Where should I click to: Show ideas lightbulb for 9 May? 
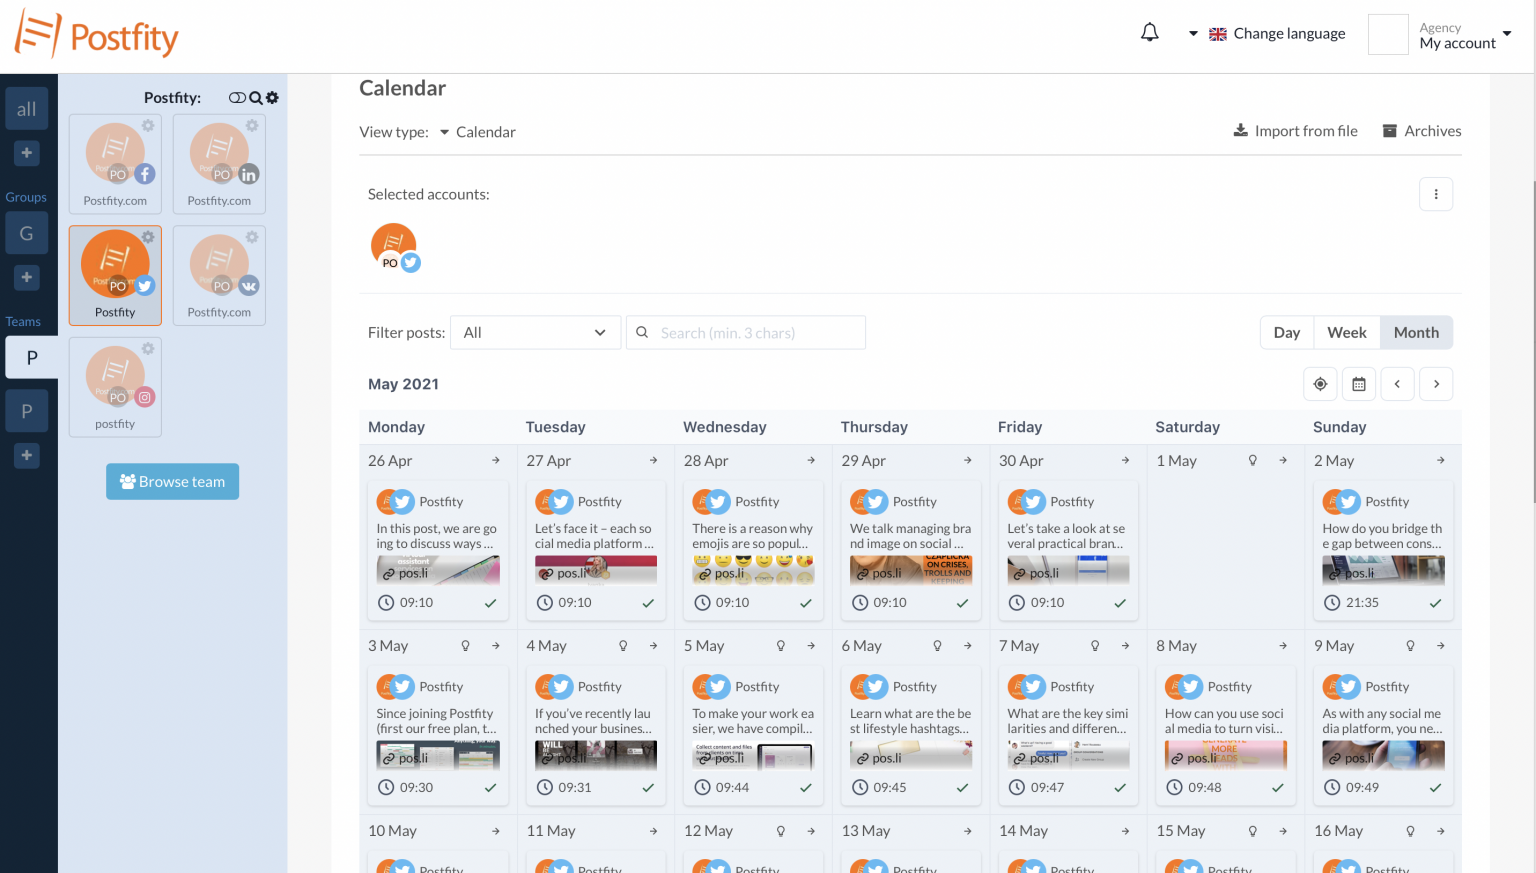point(1411,646)
